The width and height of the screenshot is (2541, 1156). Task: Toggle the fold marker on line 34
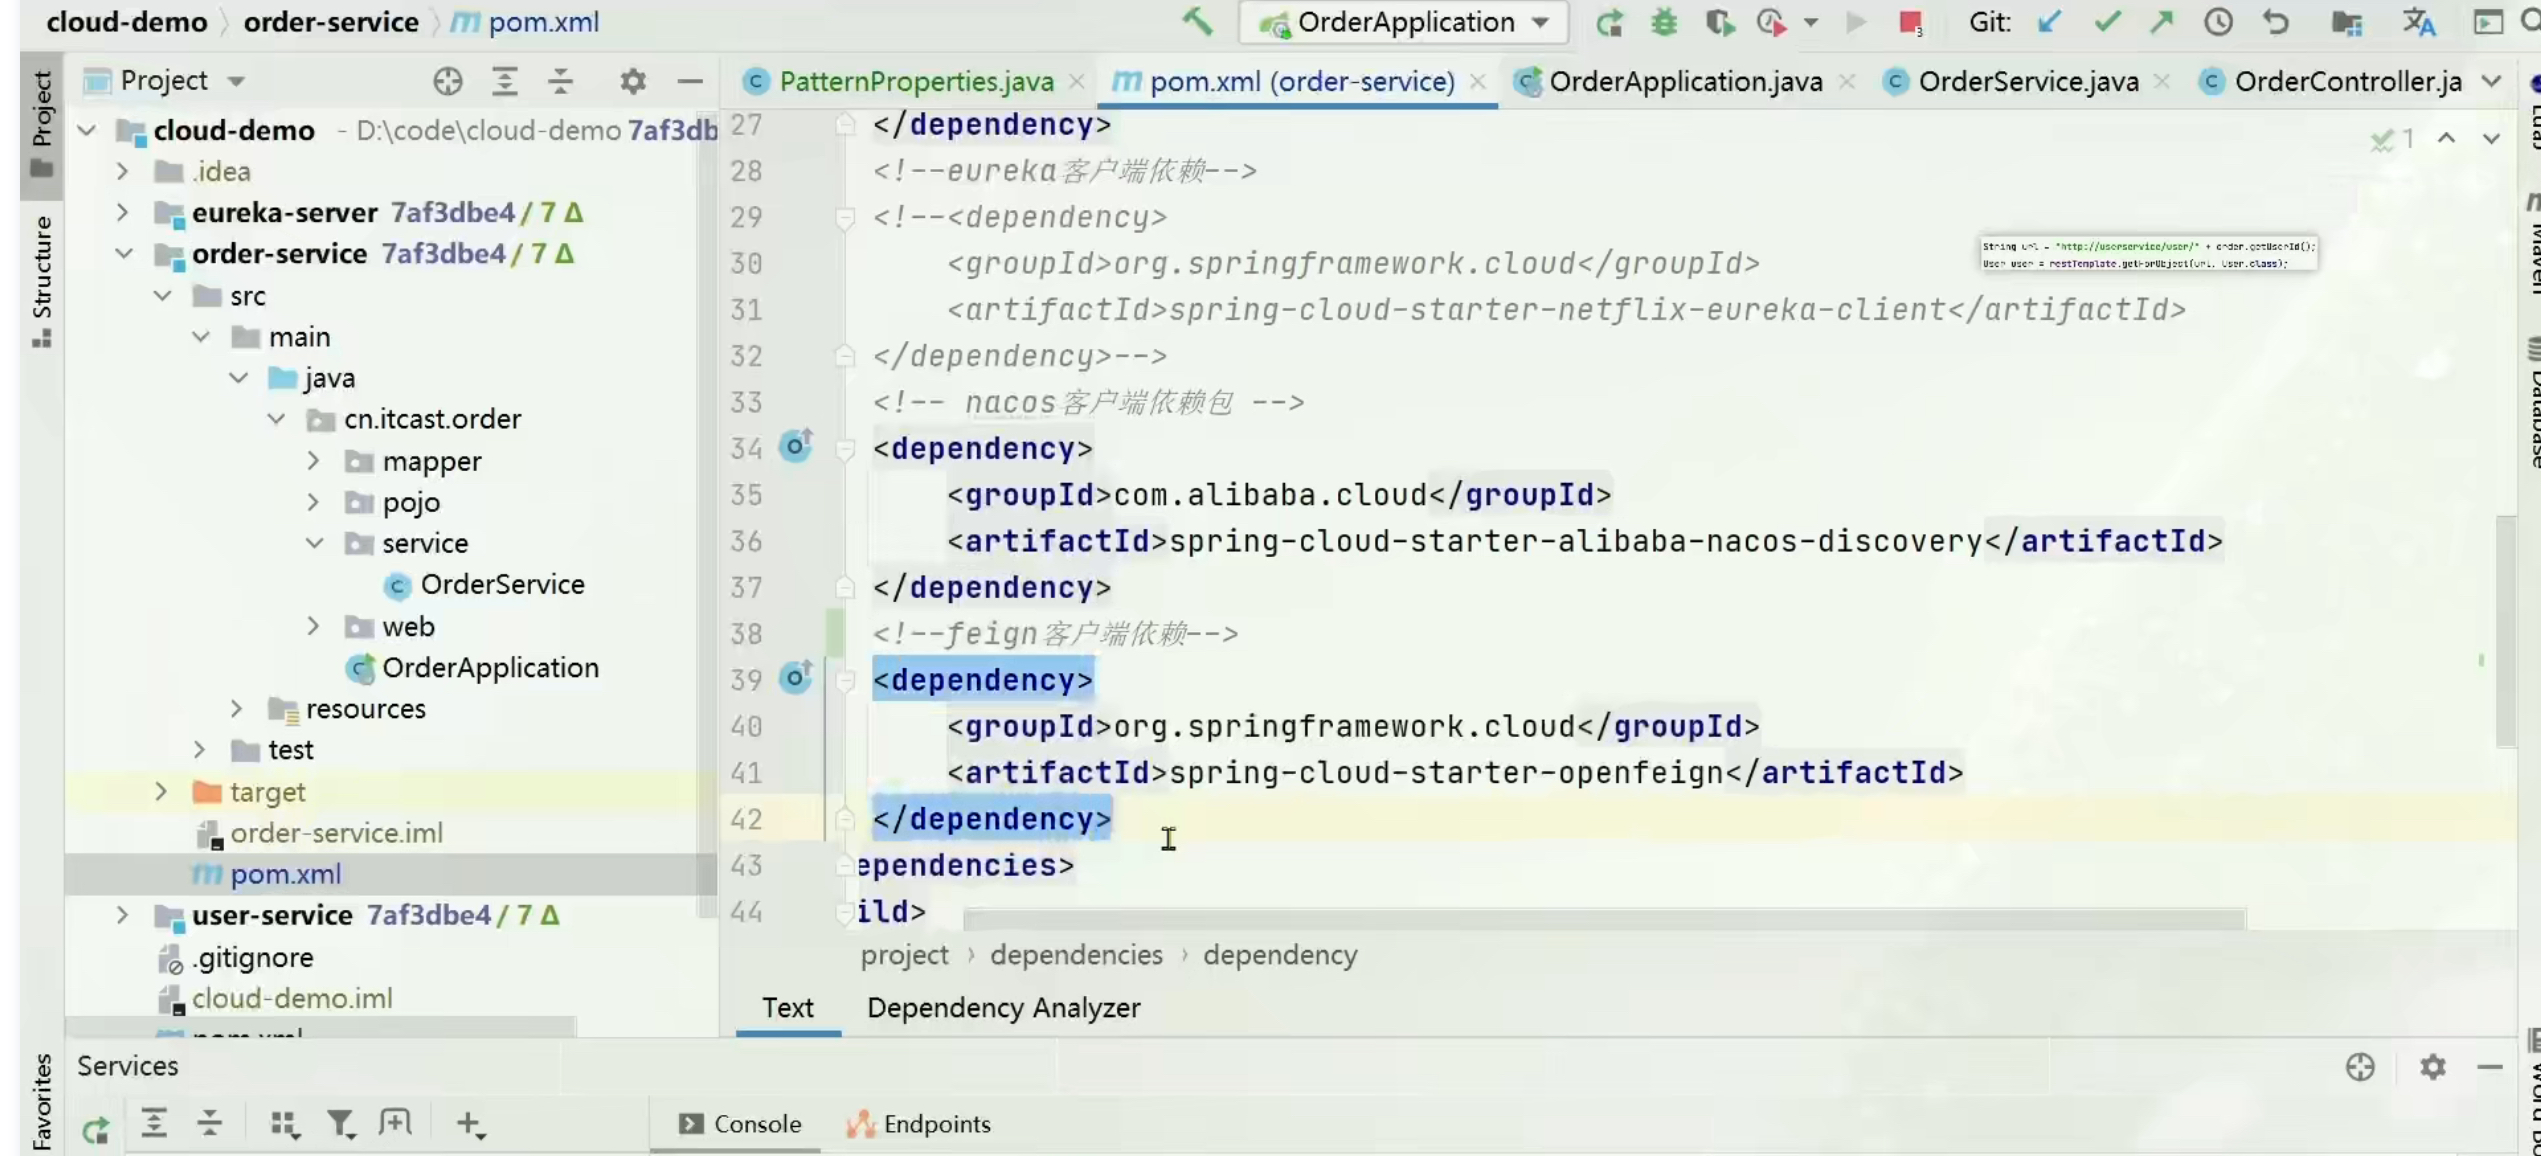[845, 449]
